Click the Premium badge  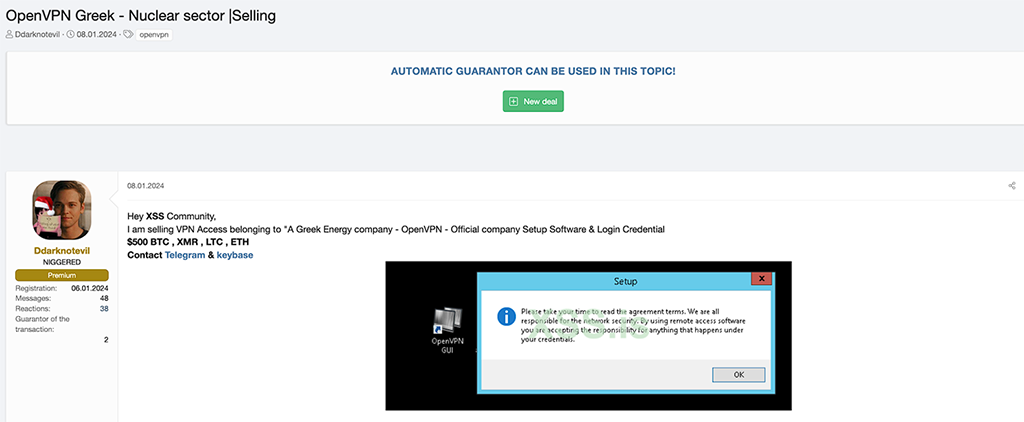click(62, 276)
